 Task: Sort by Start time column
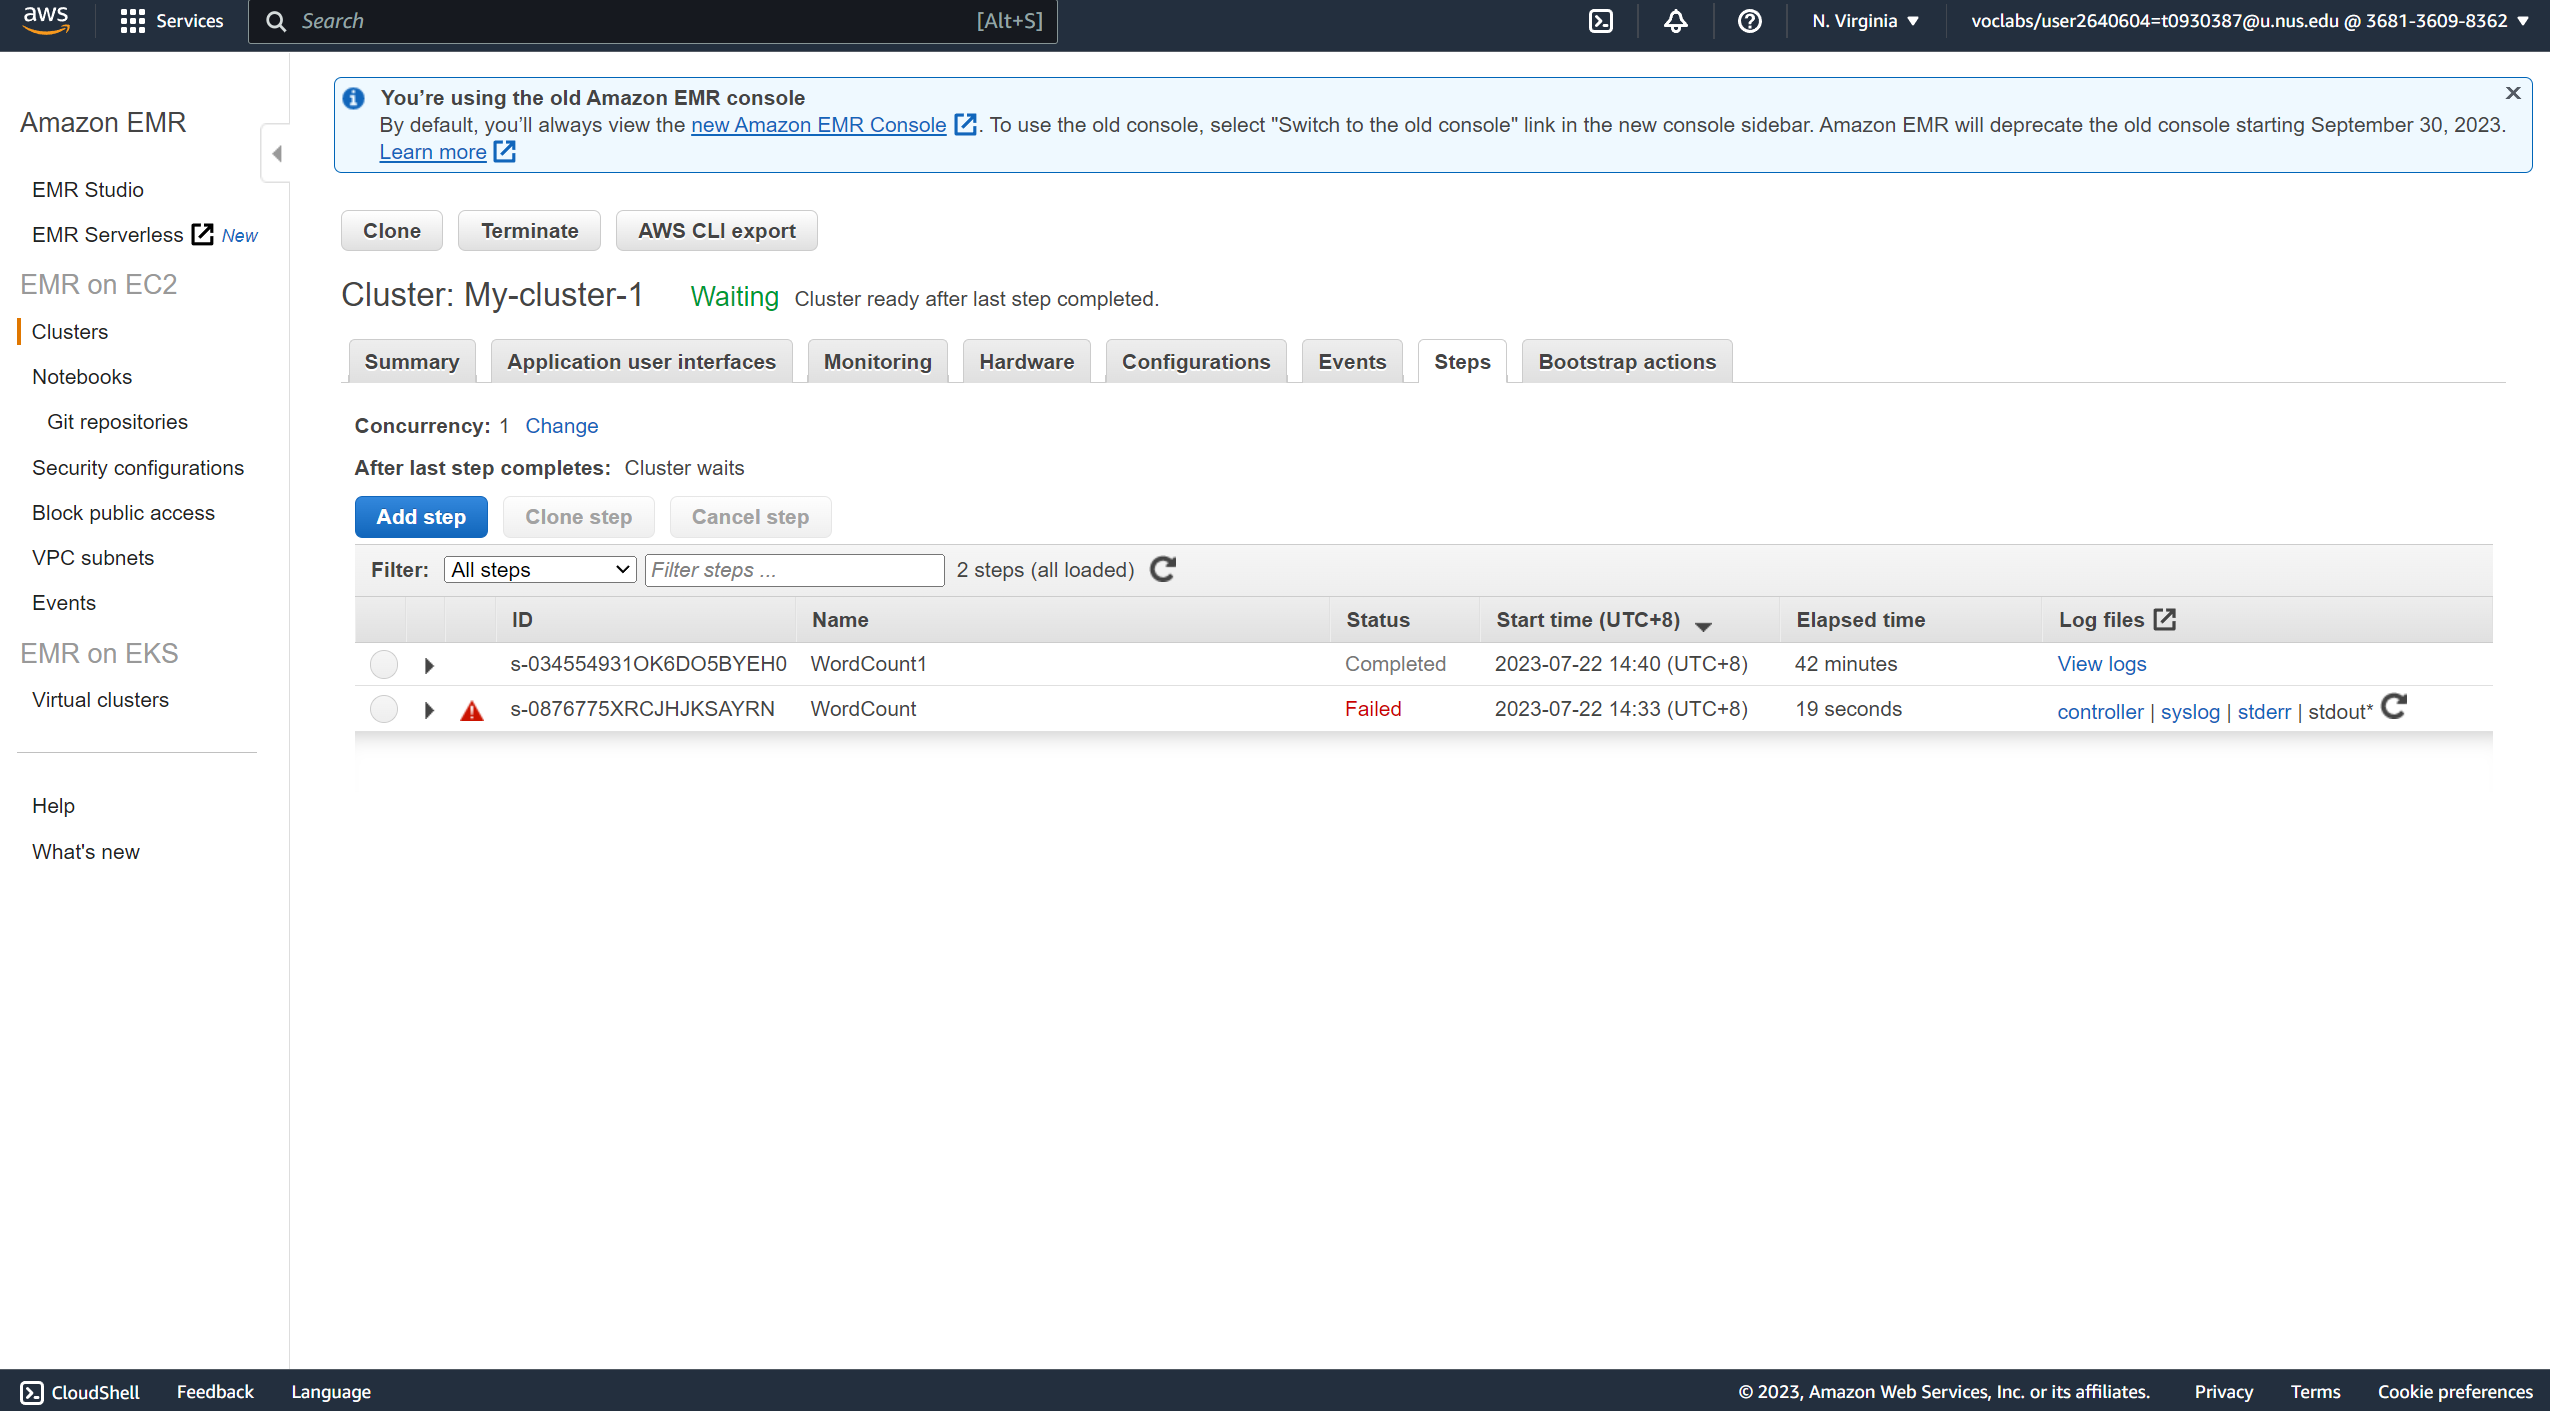click(x=1604, y=620)
